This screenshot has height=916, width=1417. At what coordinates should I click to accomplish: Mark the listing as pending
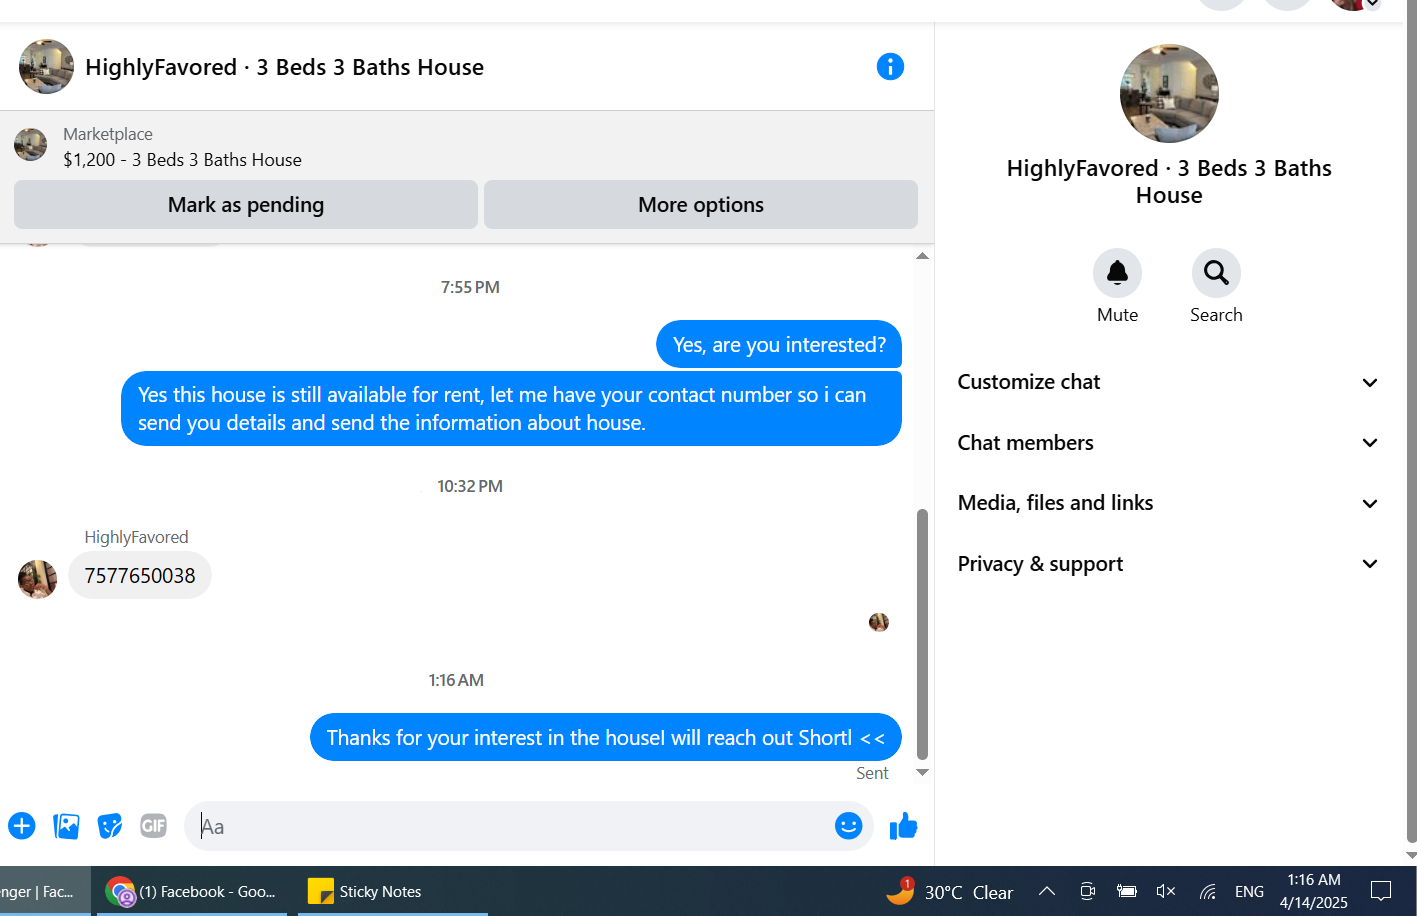coord(246,205)
